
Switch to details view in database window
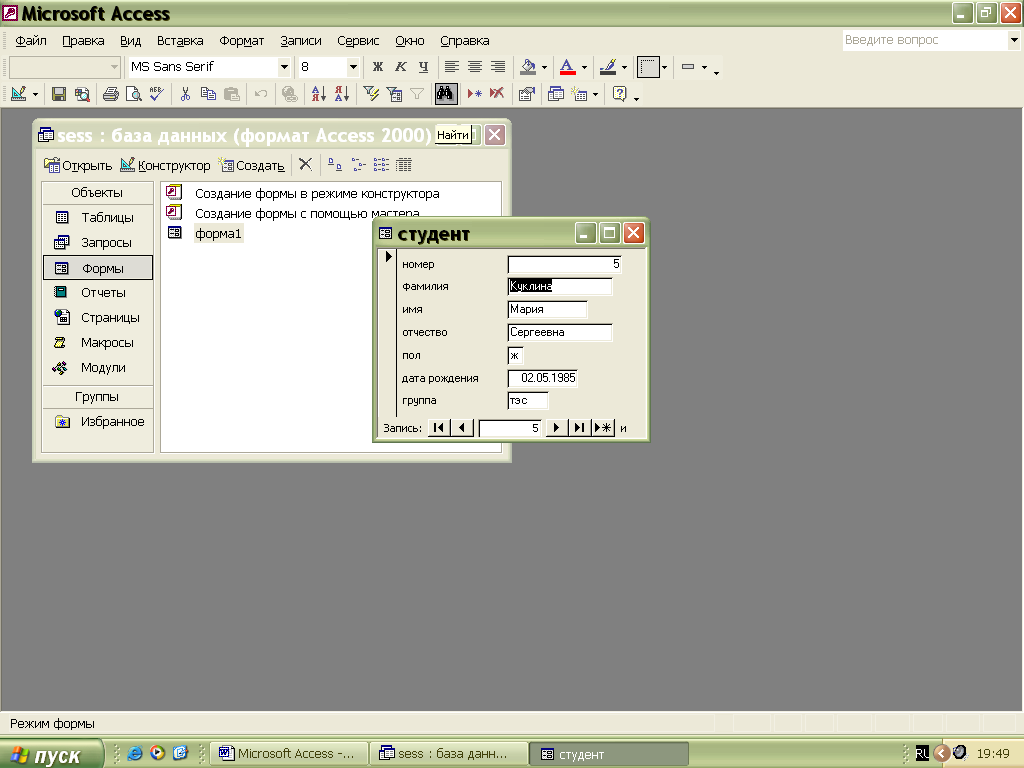[x=404, y=165]
